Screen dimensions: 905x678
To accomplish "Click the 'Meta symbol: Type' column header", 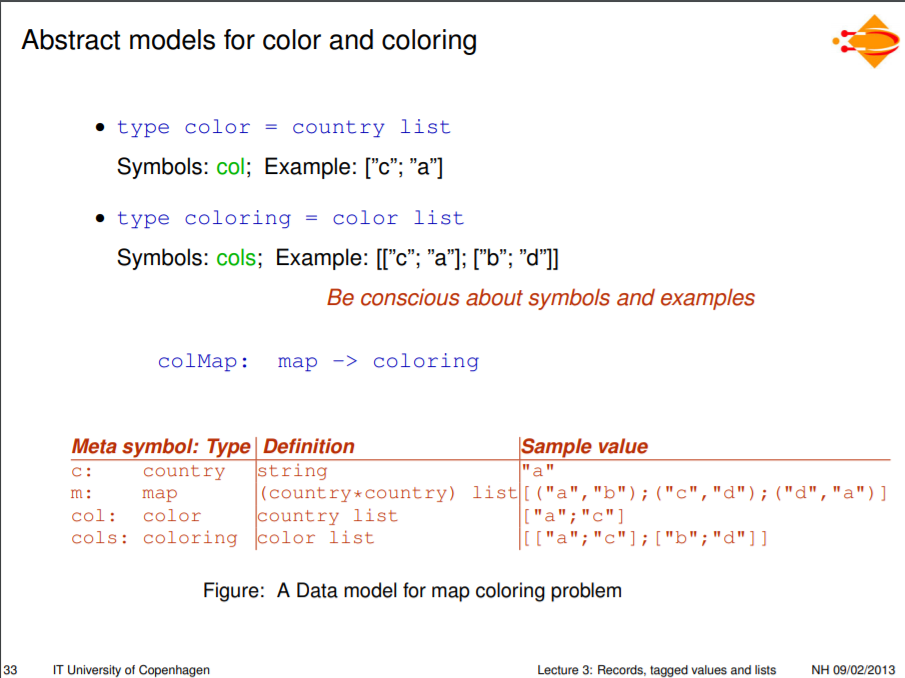I will click(x=161, y=447).
